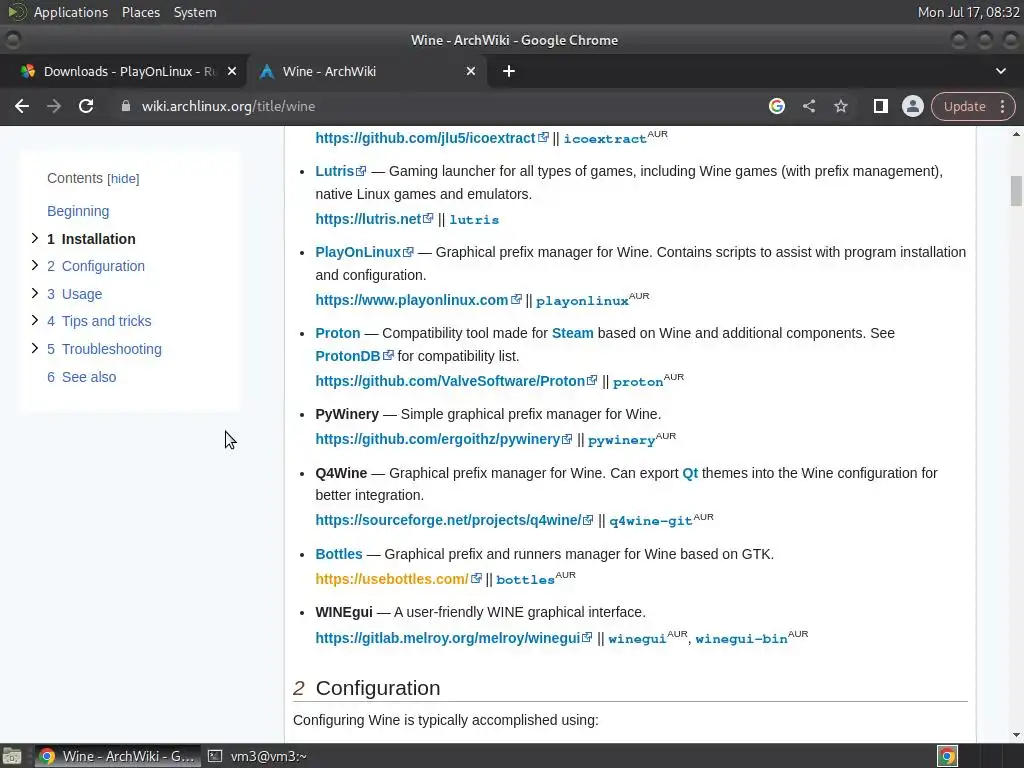Viewport: 1024px width, 768px height.
Task: Open the bottles AUR package link
Action: [525, 580]
